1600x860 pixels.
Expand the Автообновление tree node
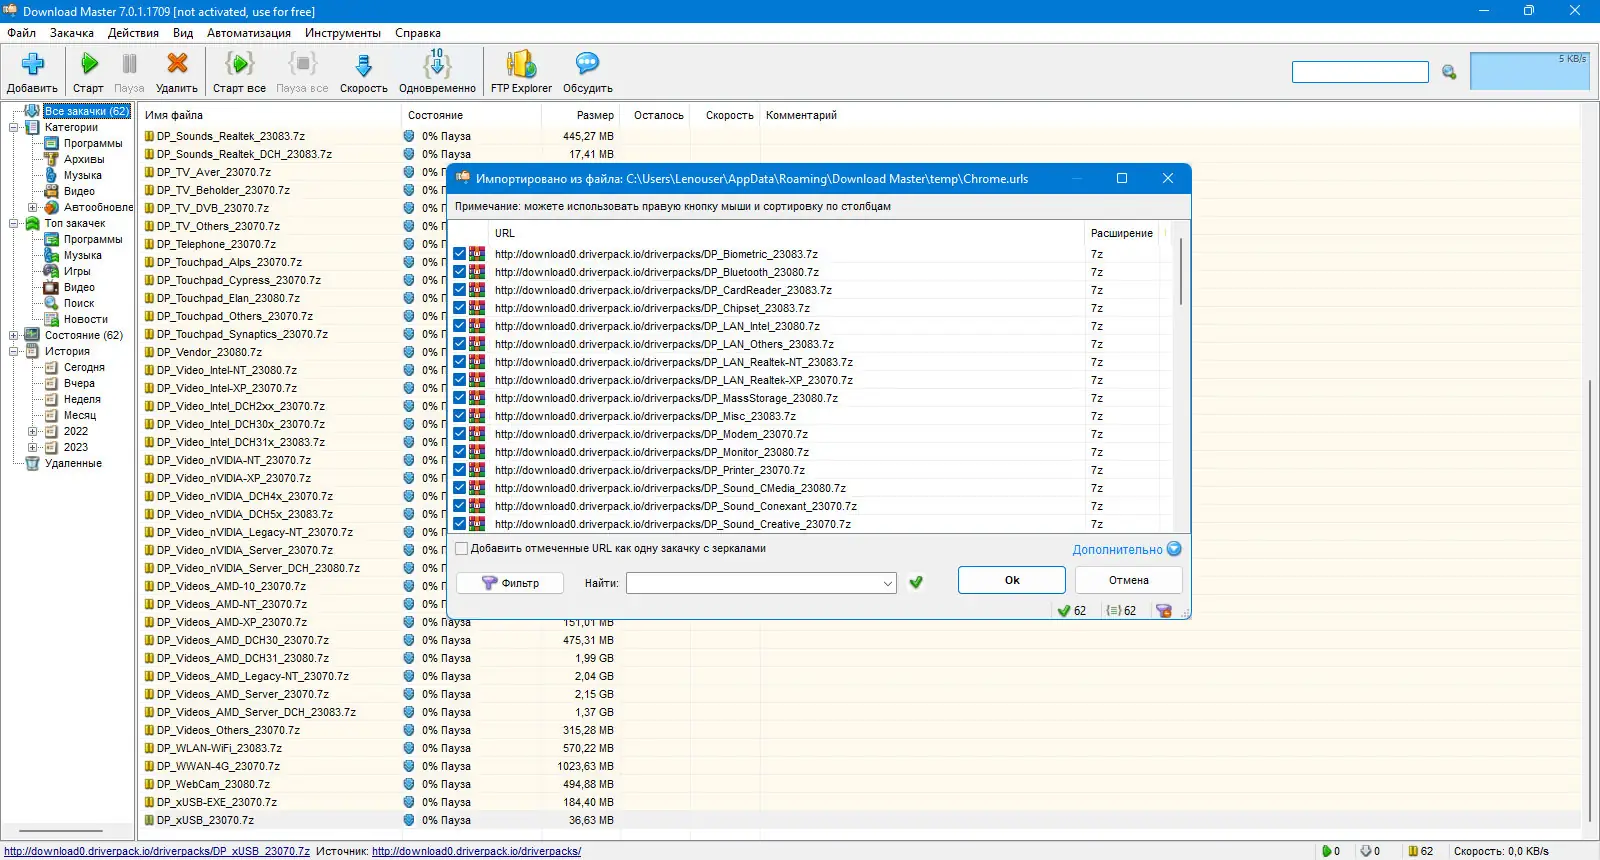tap(33, 207)
